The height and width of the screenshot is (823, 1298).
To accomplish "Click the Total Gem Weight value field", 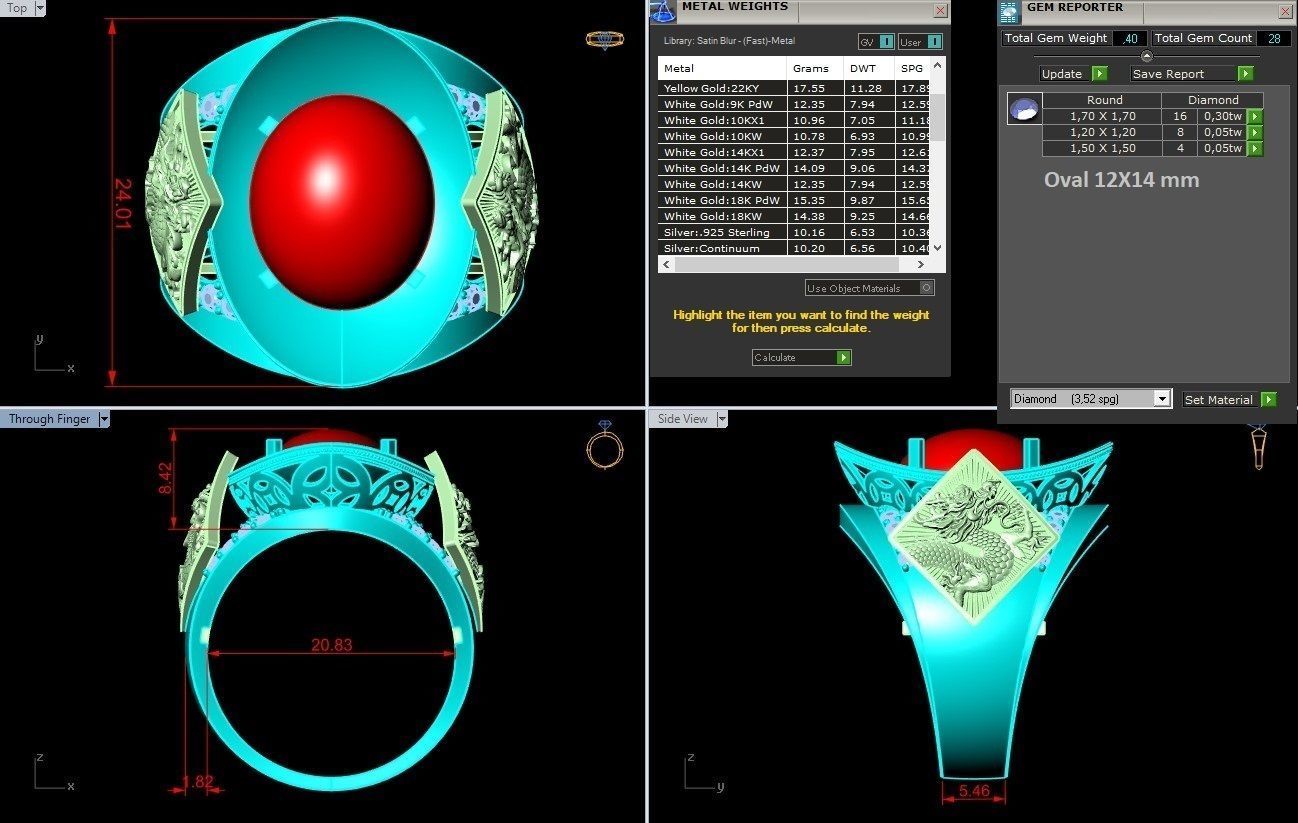I will pyautogui.click(x=1130, y=38).
